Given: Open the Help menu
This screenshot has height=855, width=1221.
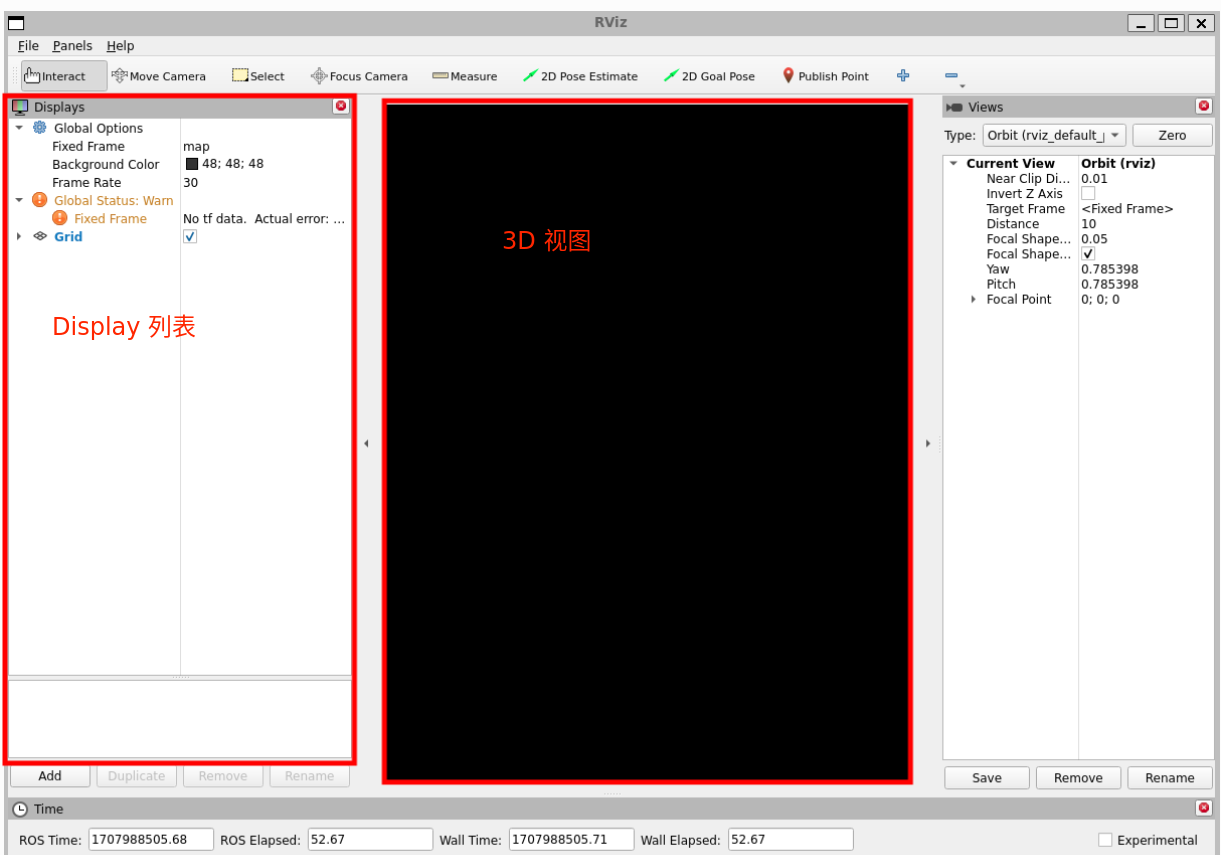Looking at the screenshot, I should click(120, 46).
